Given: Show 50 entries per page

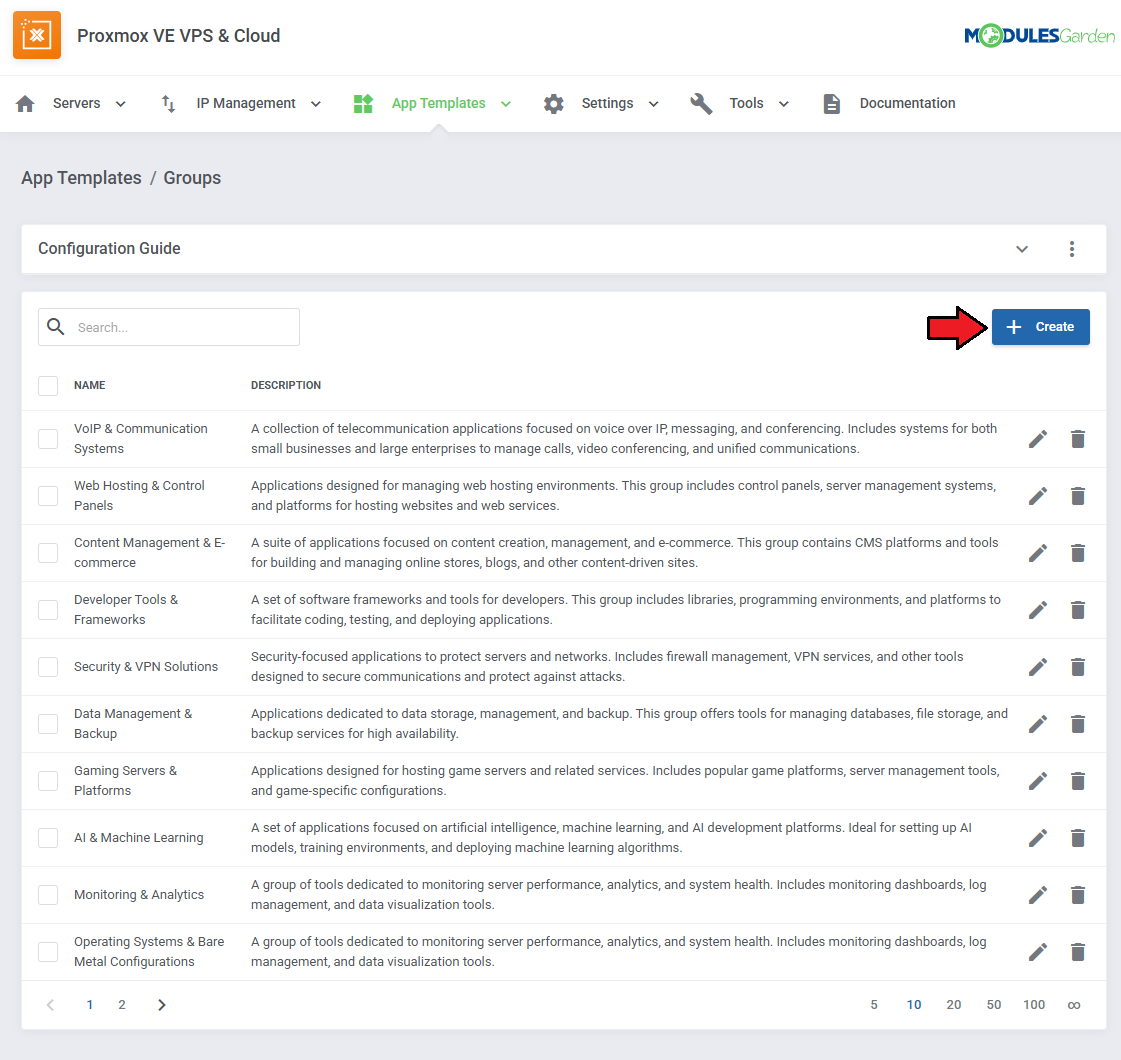Looking at the screenshot, I should [994, 1005].
